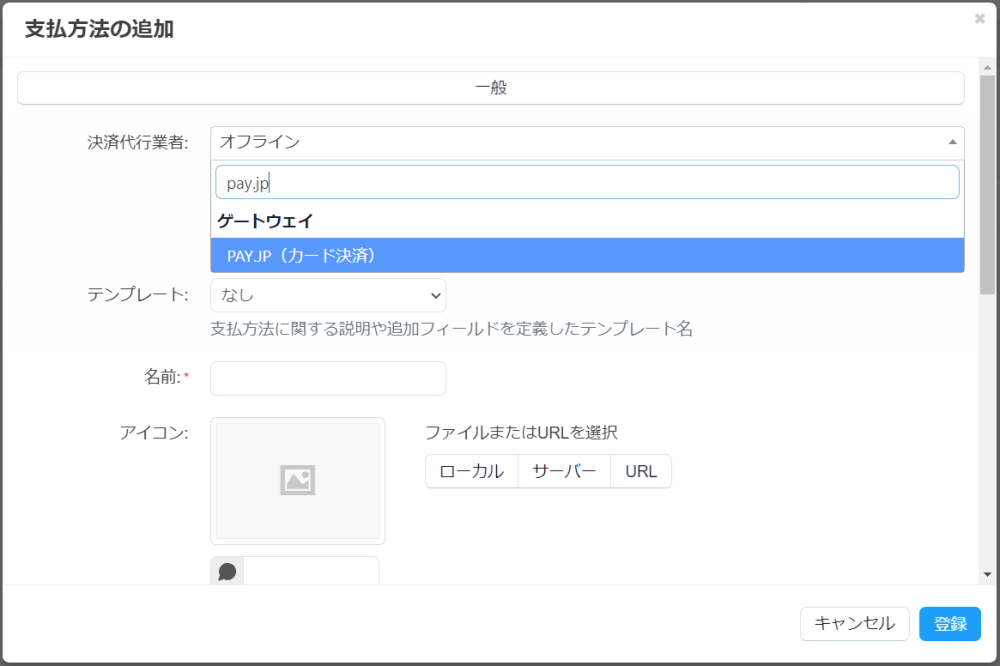Close the dialog with the X icon
The image size is (1000, 666).
click(x=979, y=18)
